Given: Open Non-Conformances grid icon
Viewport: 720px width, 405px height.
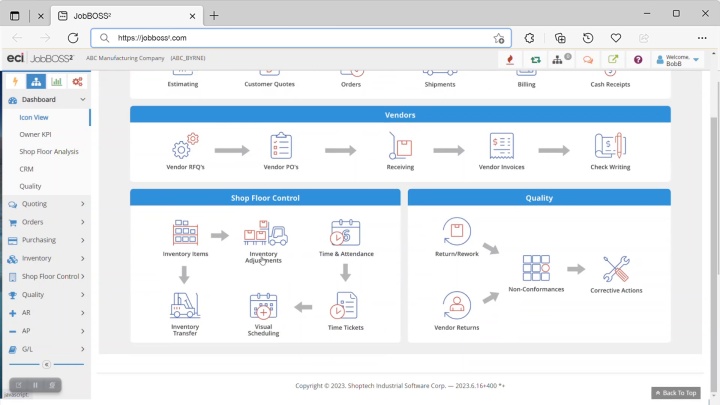Looking at the screenshot, I should [536, 268].
